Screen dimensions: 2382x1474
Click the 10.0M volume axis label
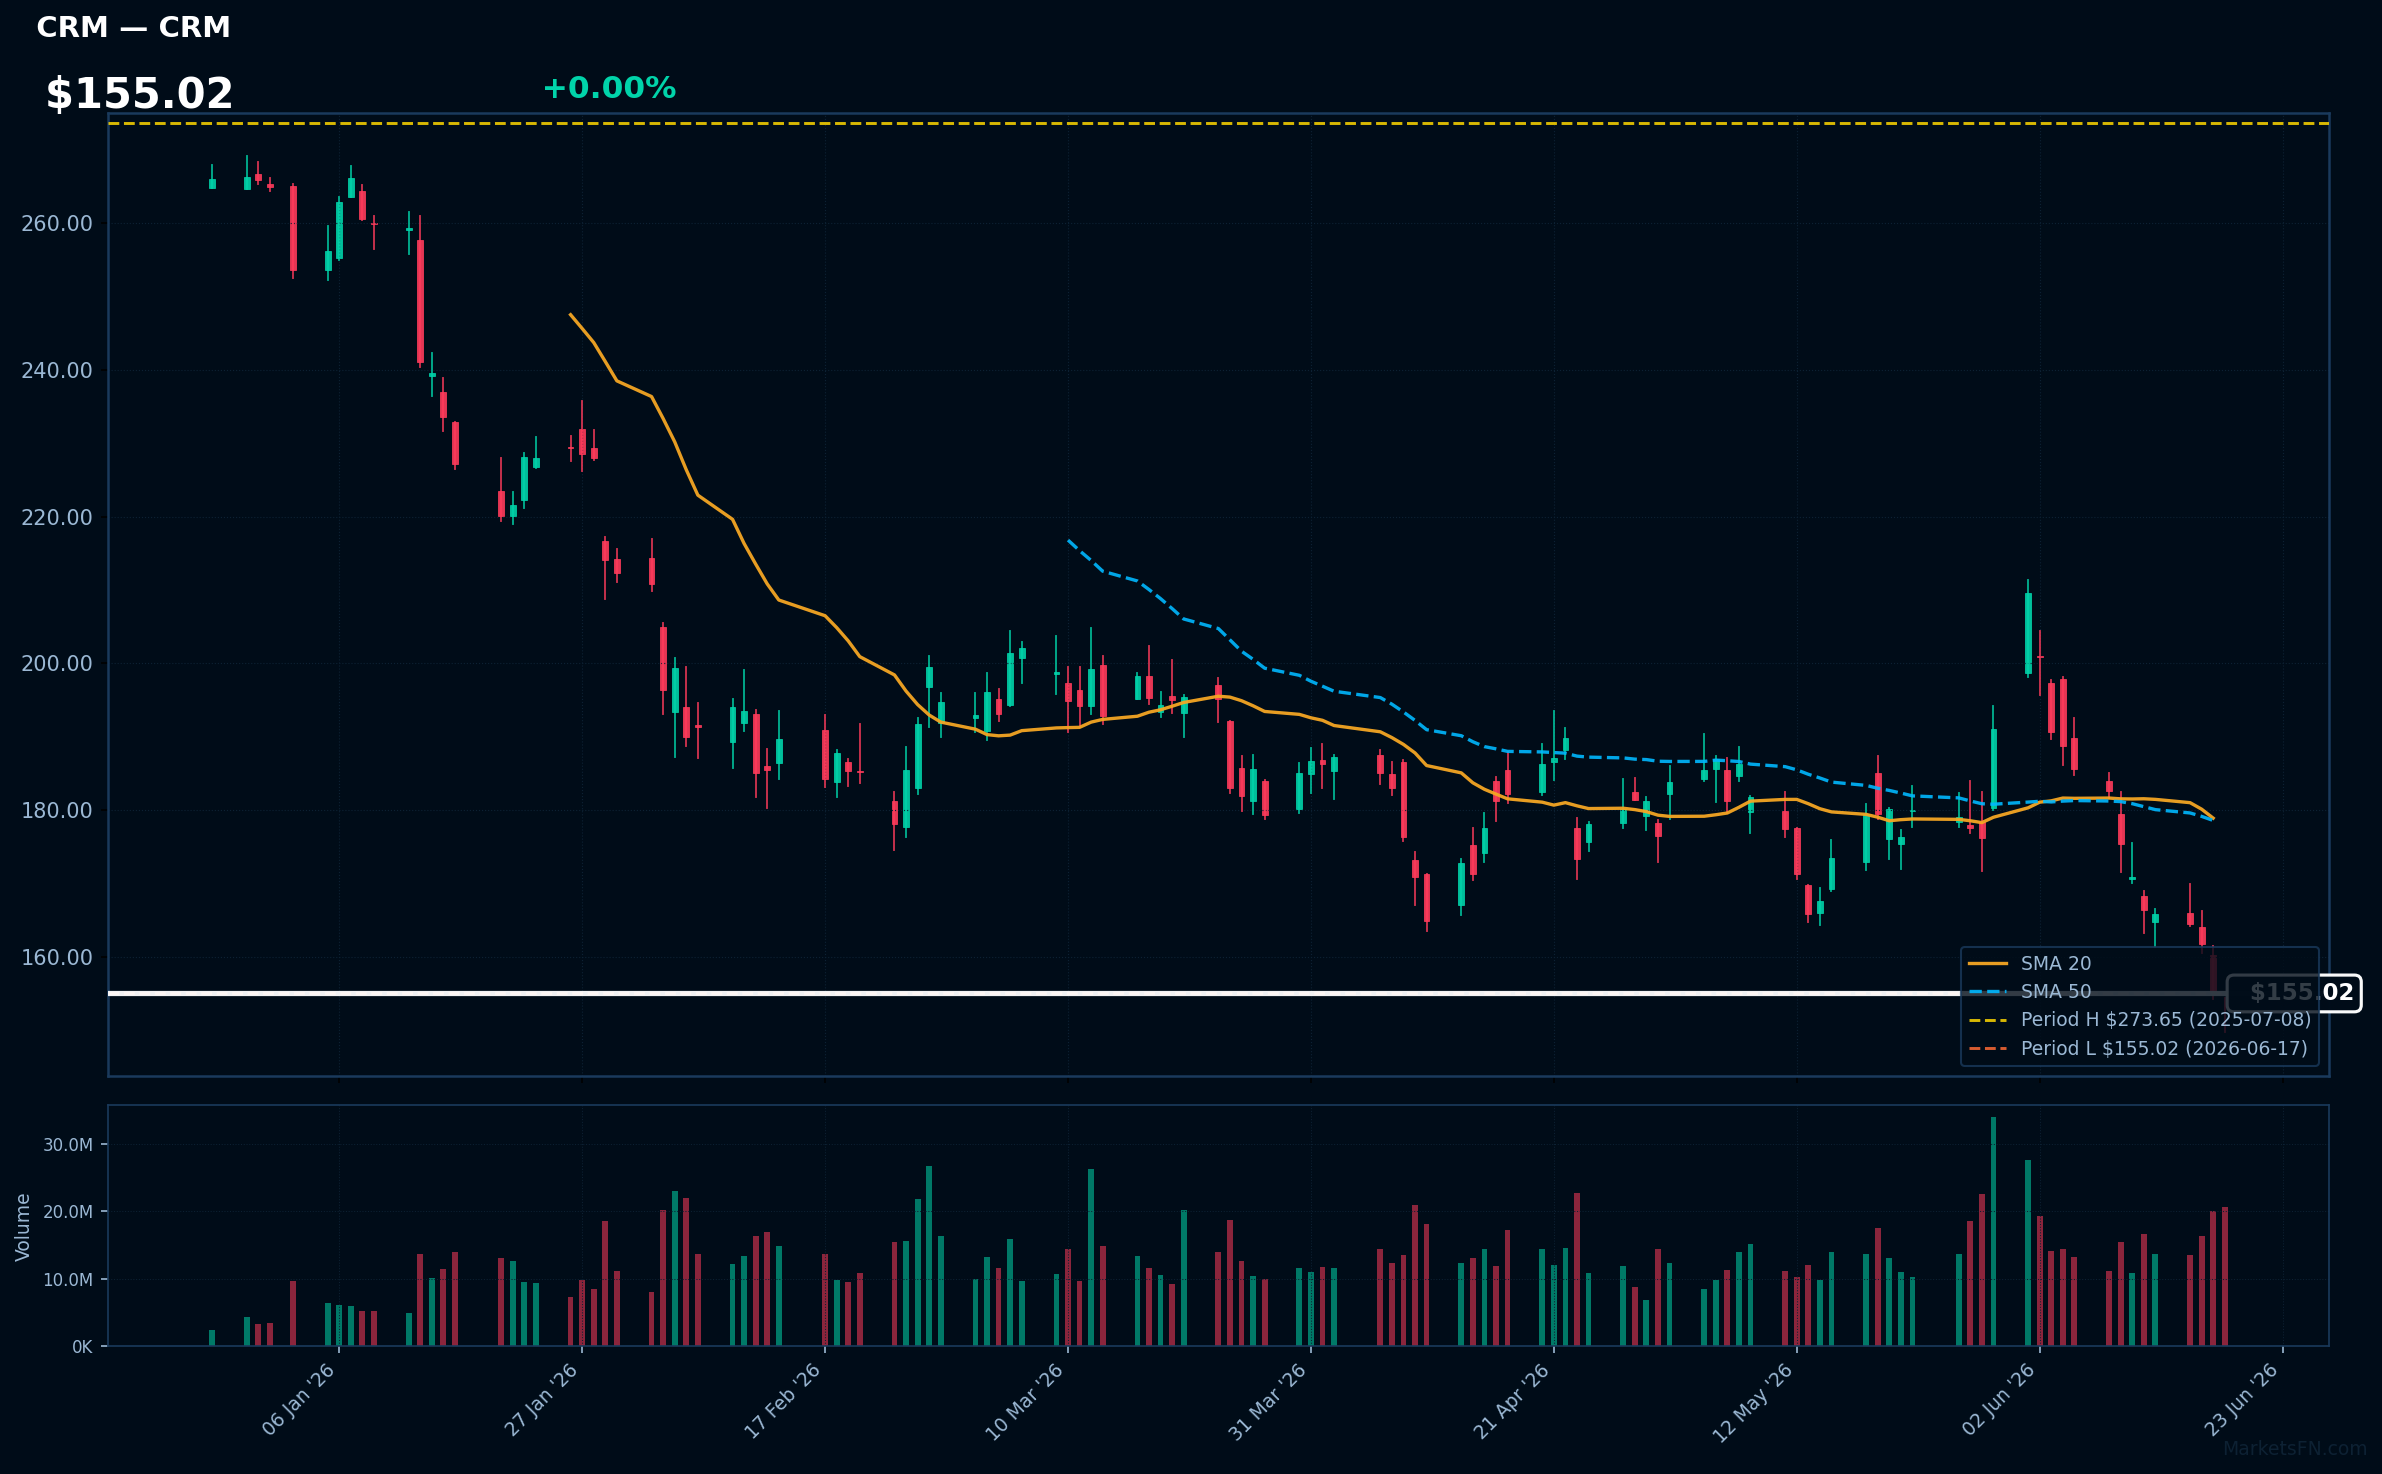click(68, 1279)
